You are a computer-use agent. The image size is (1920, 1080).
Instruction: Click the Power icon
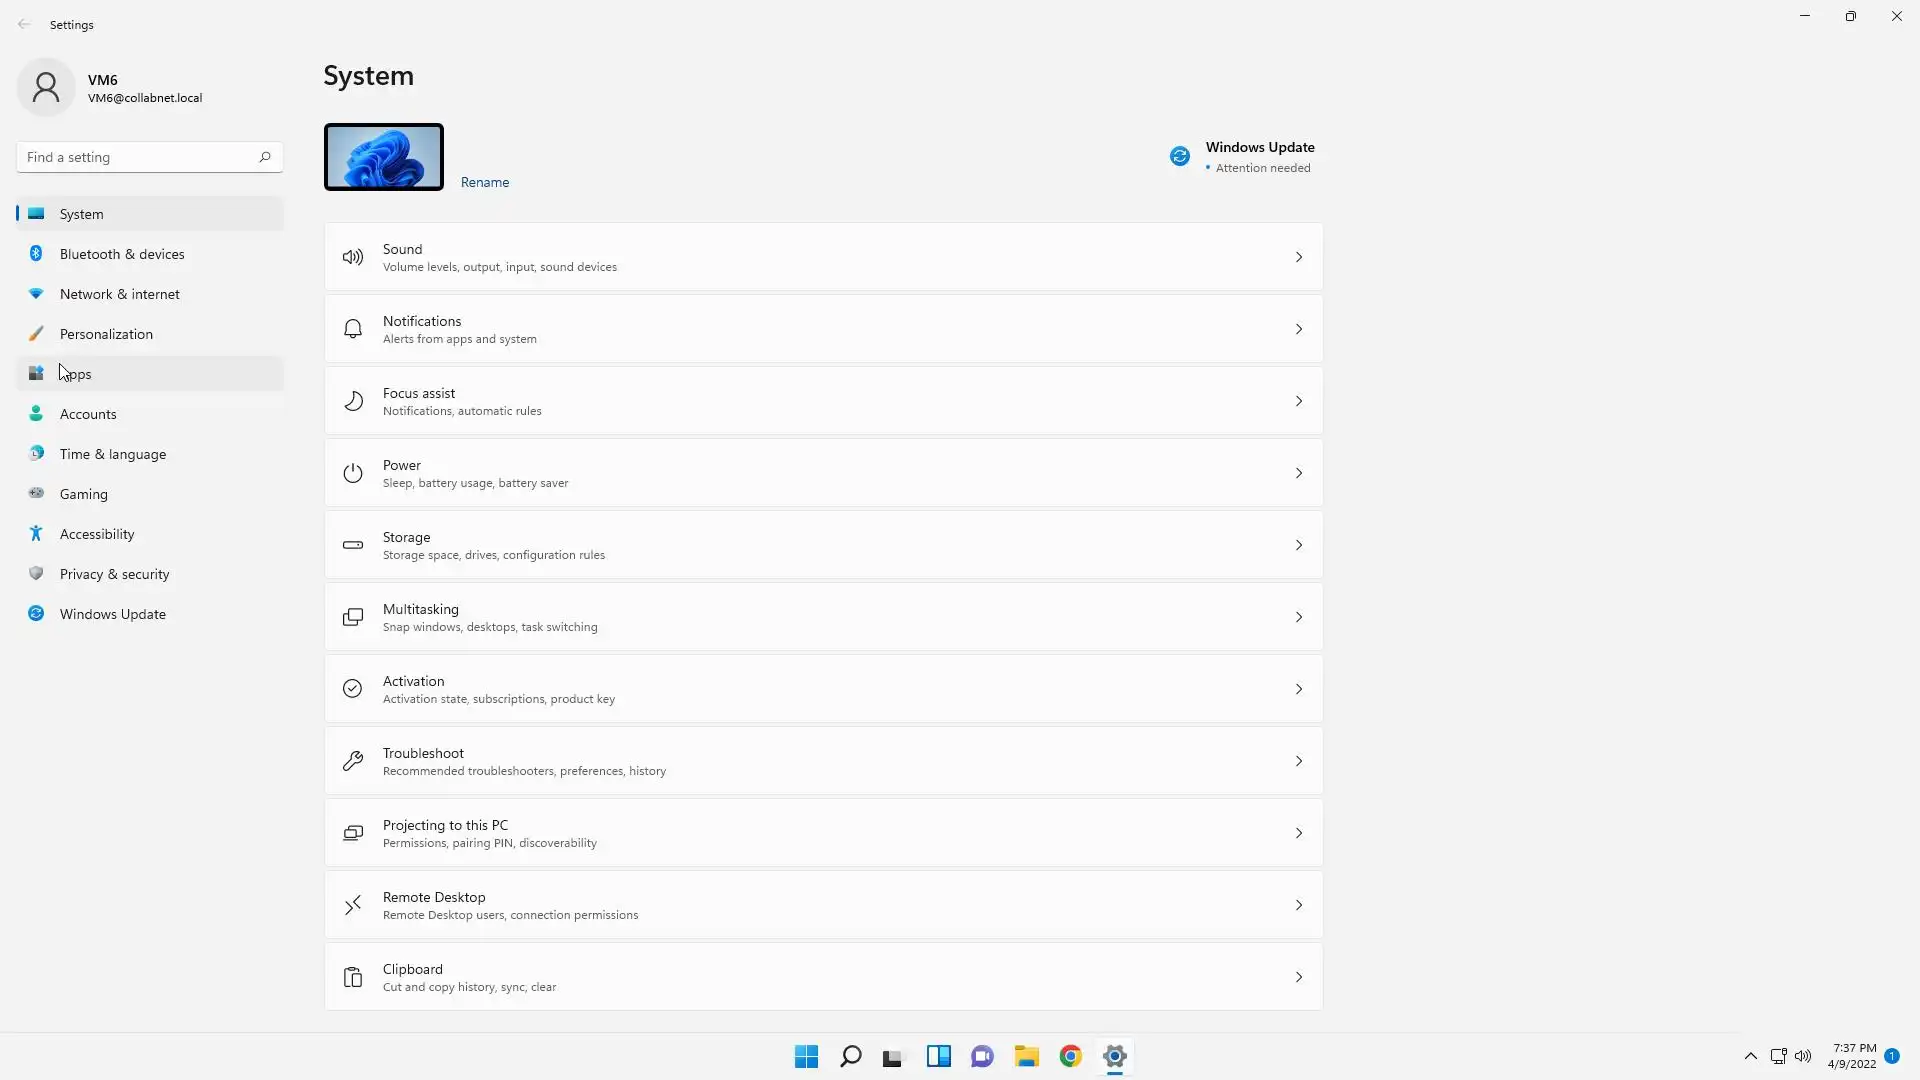point(352,473)
